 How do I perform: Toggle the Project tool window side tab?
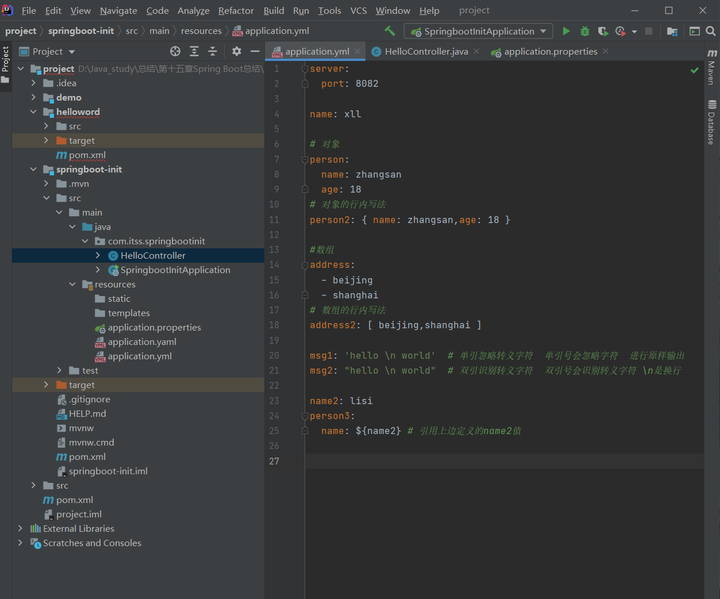click(x=6, y=59)
